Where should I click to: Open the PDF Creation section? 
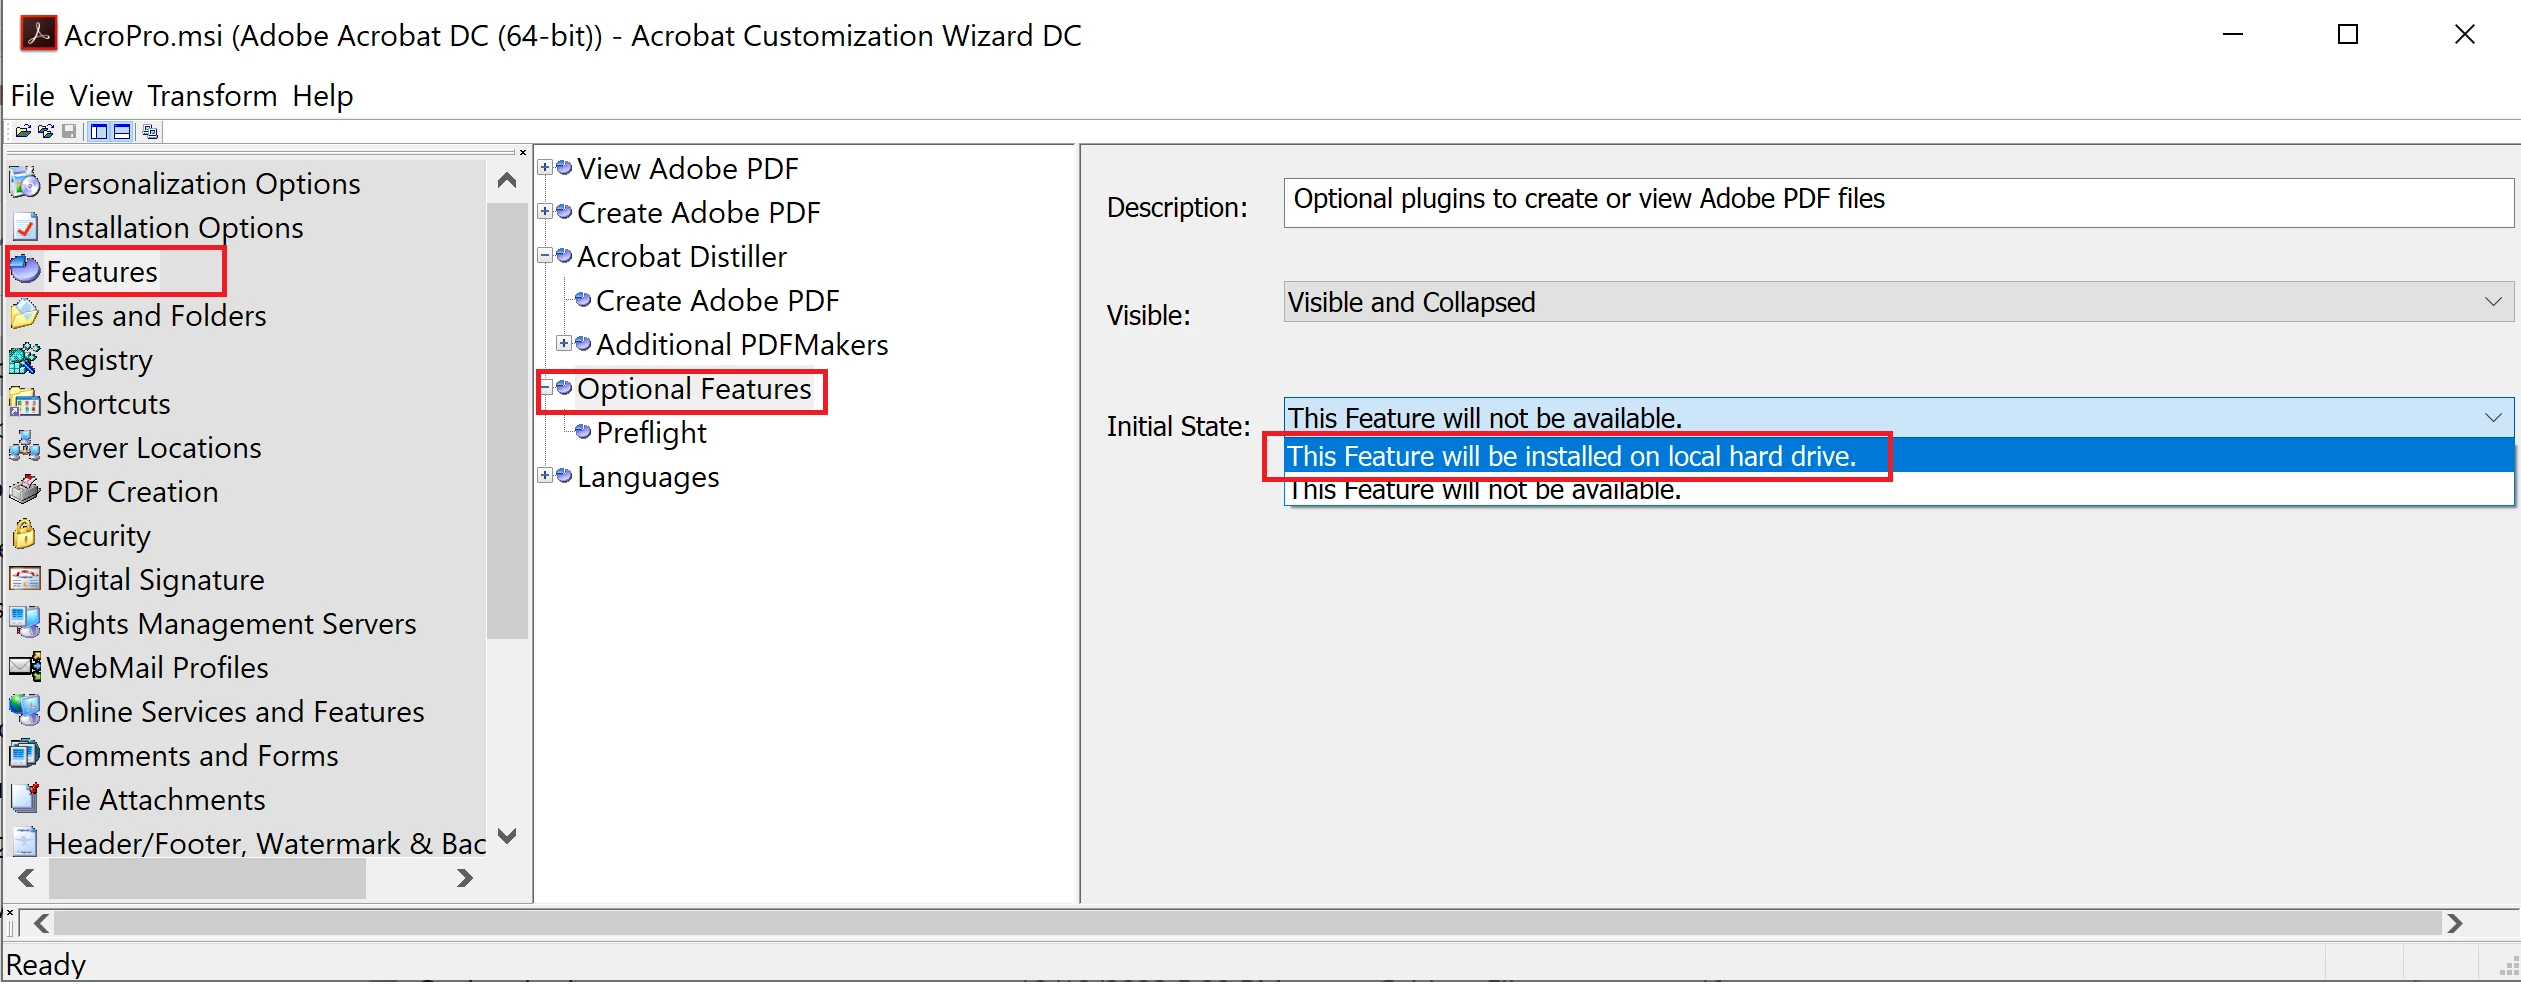(132, 491)
